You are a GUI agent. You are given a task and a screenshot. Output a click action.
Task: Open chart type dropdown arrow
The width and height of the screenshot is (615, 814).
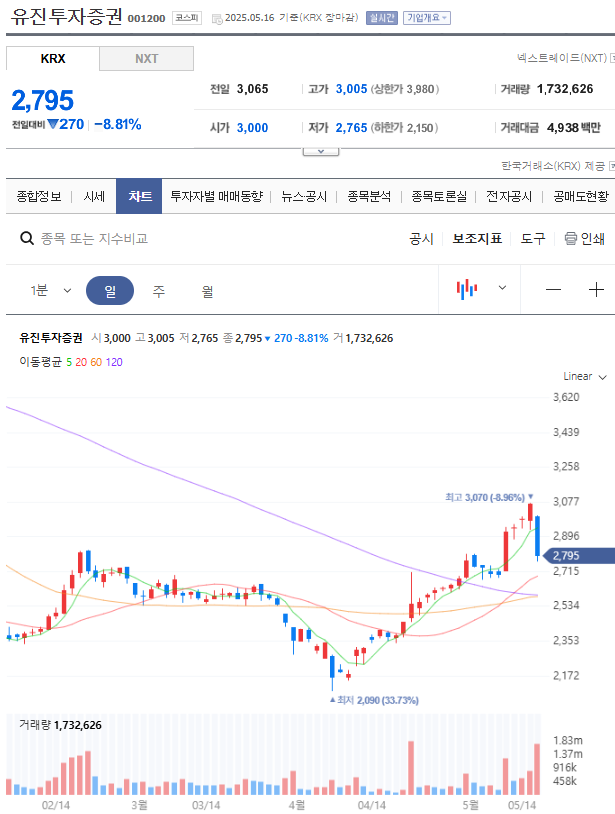click(502, 288)
